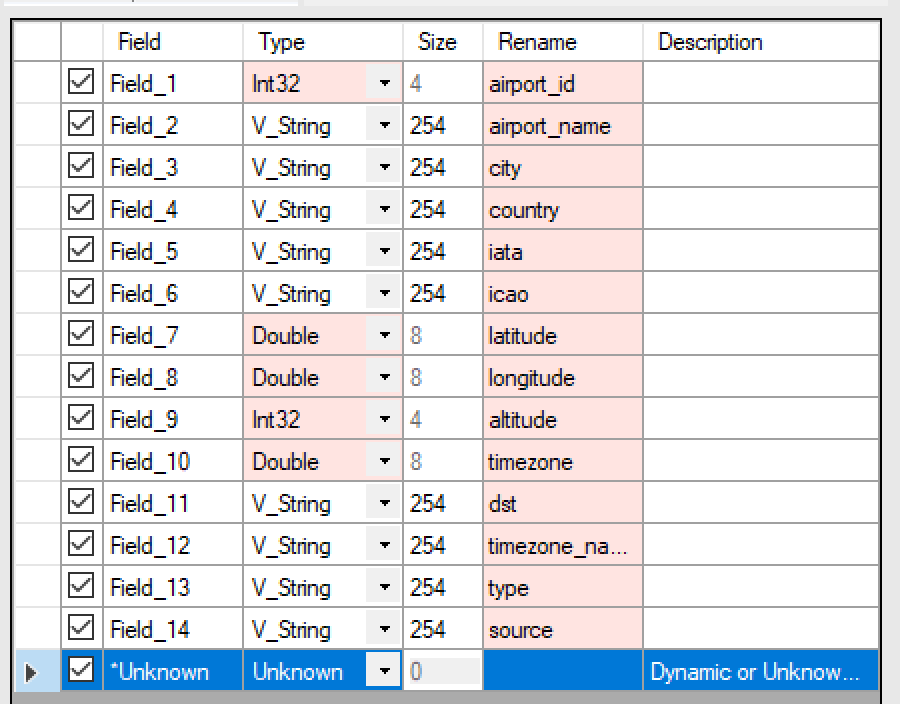900x704 pixels.
Task: Edit the airport_id rename cell
Action: coord(563,83)
